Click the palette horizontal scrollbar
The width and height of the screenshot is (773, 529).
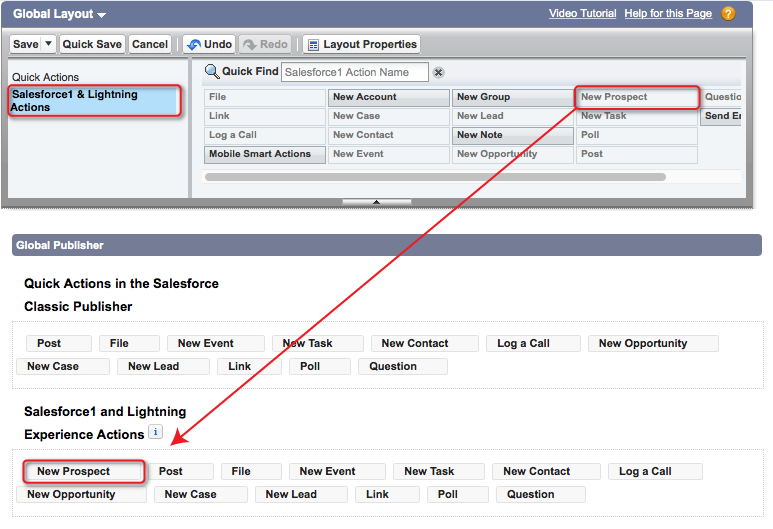pyautogui.click(x=435, y=176)
